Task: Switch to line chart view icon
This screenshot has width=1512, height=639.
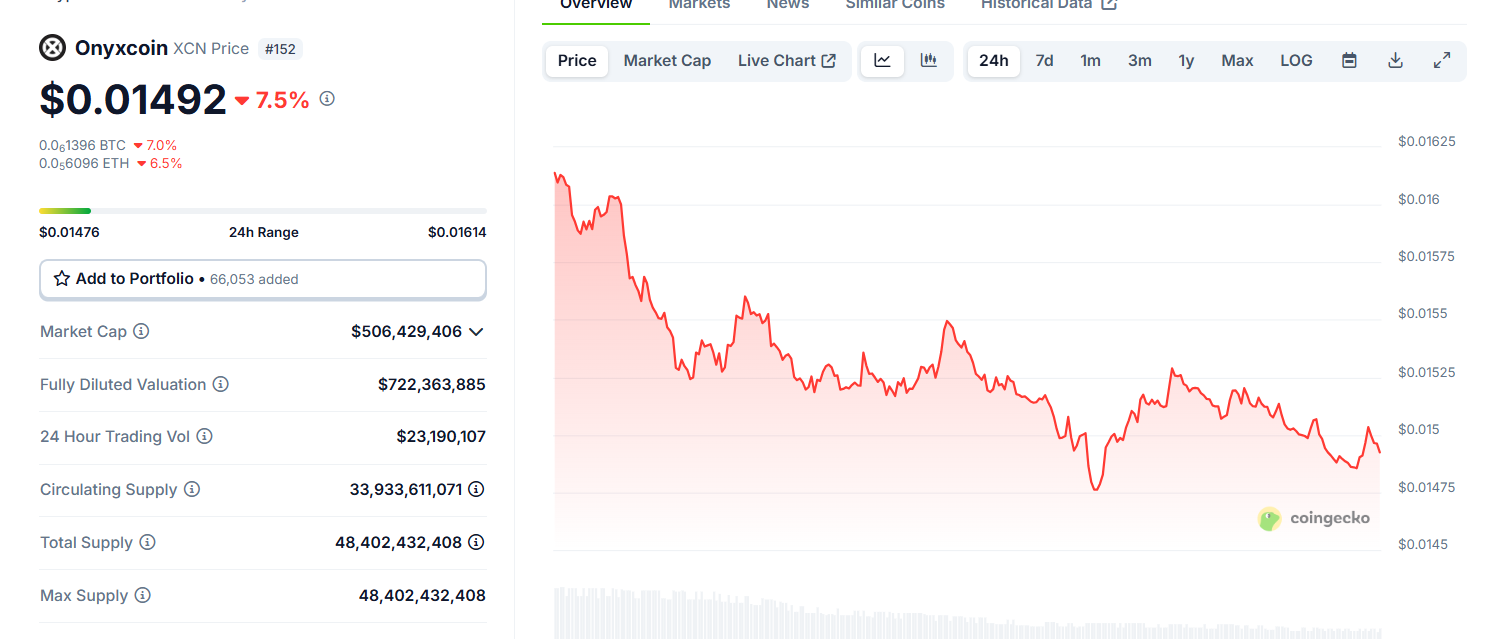Action: coord(882,61)
